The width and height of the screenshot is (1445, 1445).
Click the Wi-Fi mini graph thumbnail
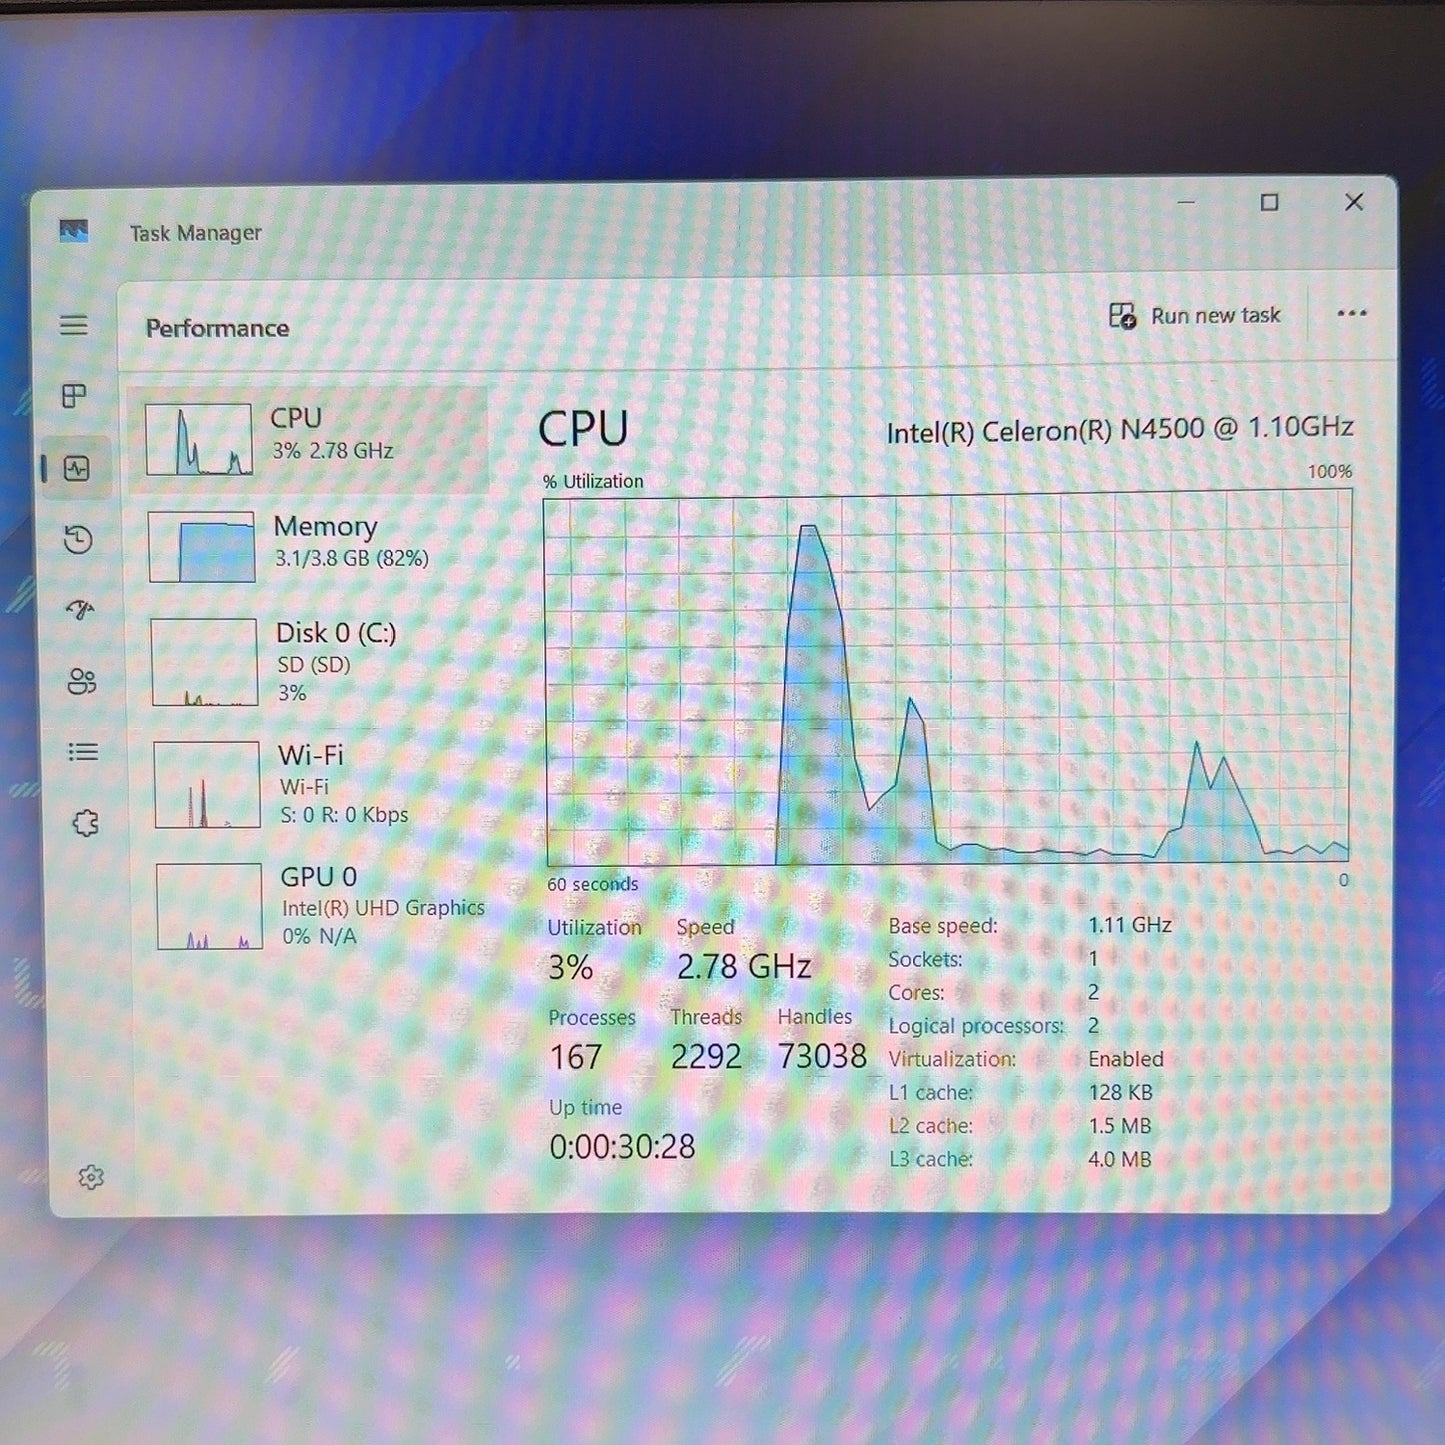coord(207,784)
